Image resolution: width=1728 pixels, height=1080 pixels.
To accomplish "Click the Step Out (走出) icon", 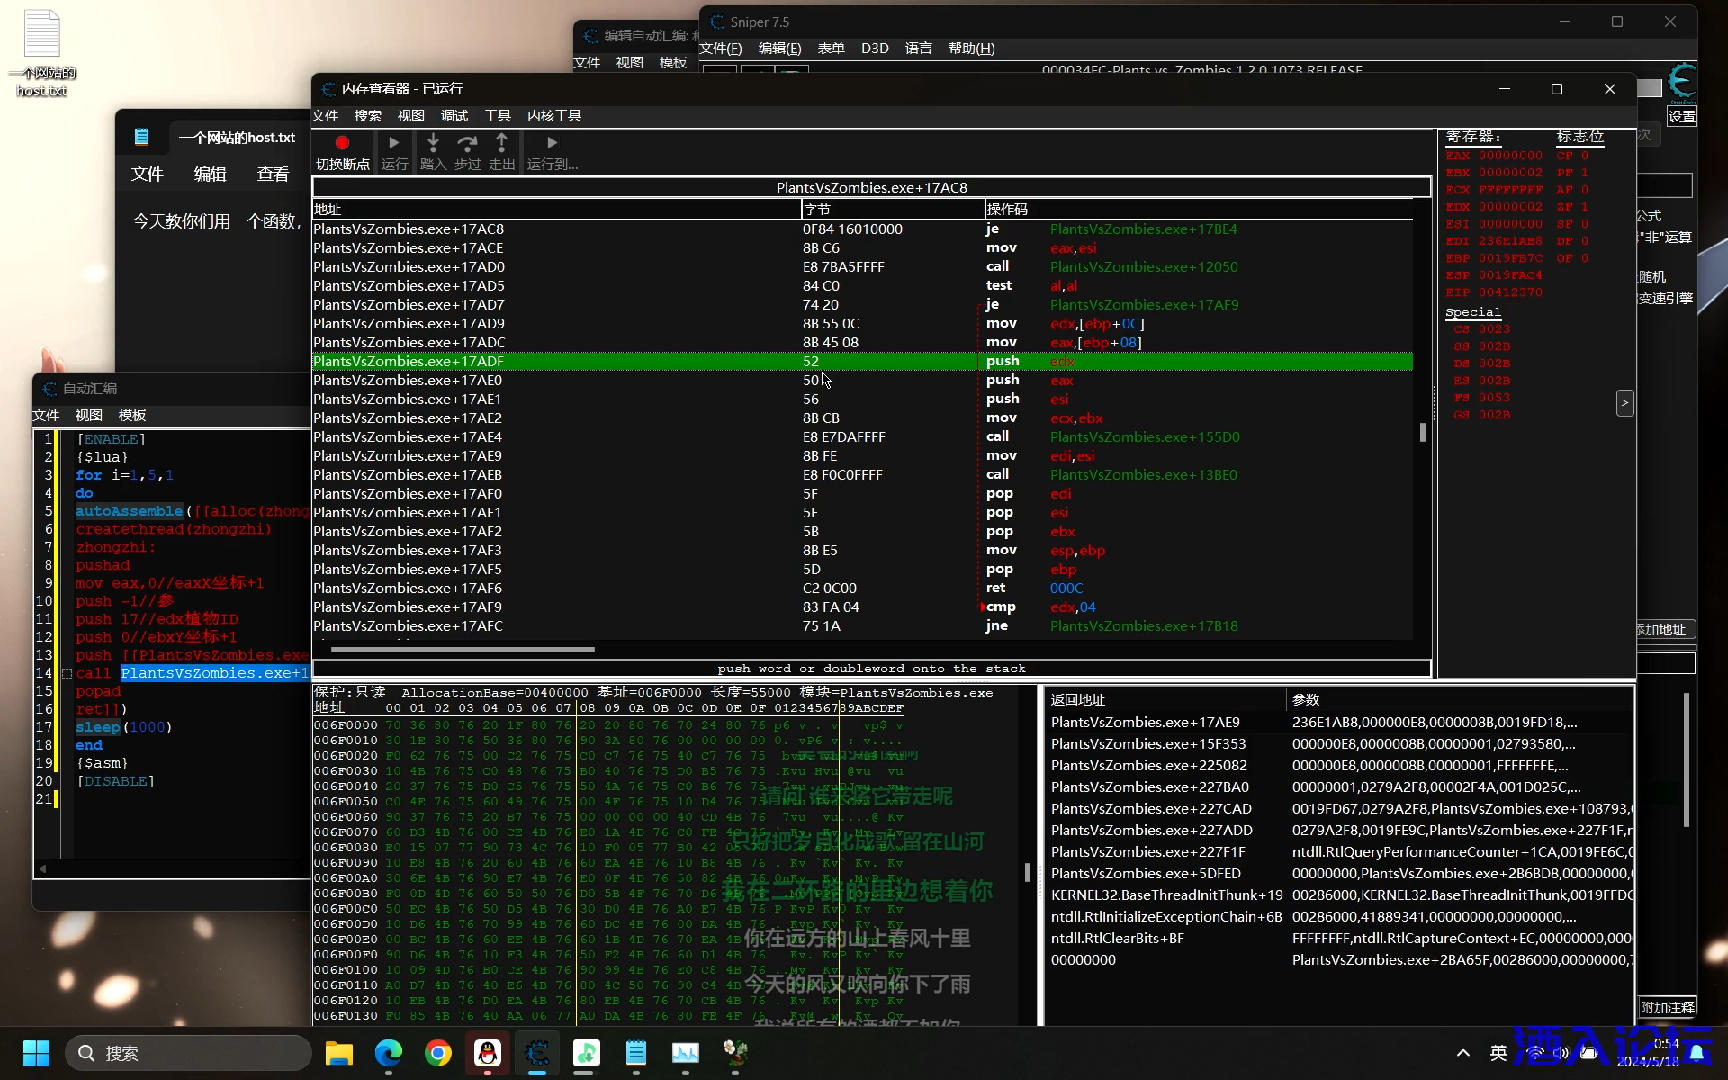I will coord(502,143).
